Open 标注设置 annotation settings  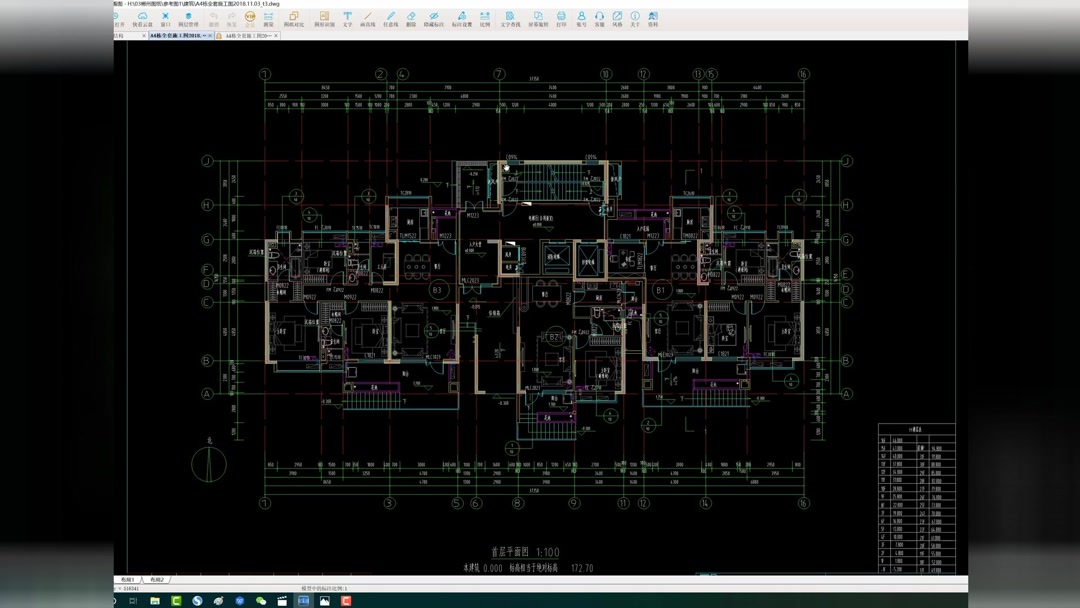pyautogui.click(x=461, y=19)
